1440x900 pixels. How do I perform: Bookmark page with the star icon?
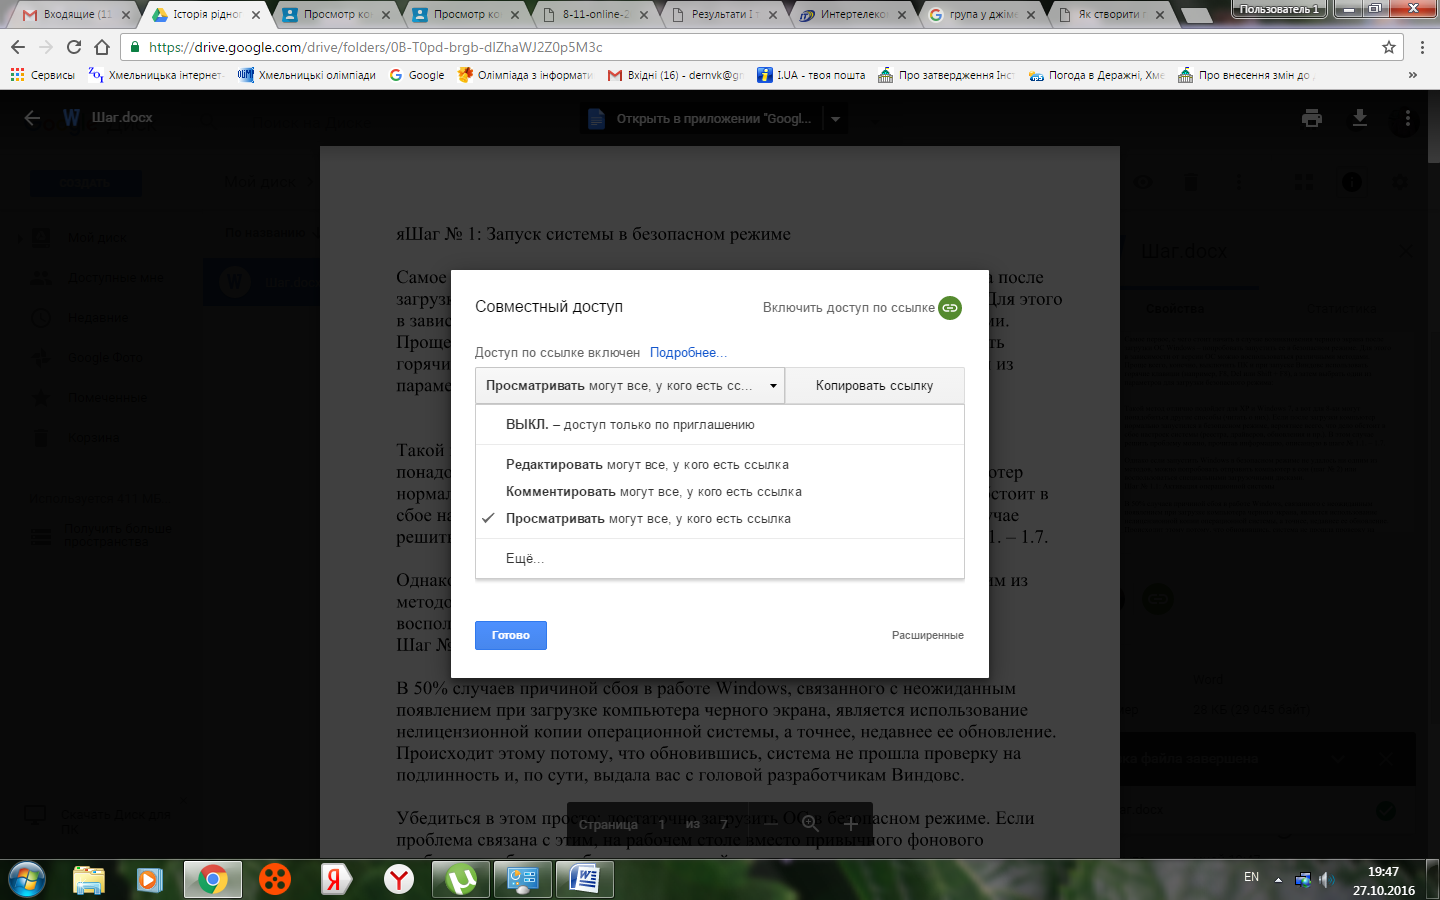click(1388, 47)
